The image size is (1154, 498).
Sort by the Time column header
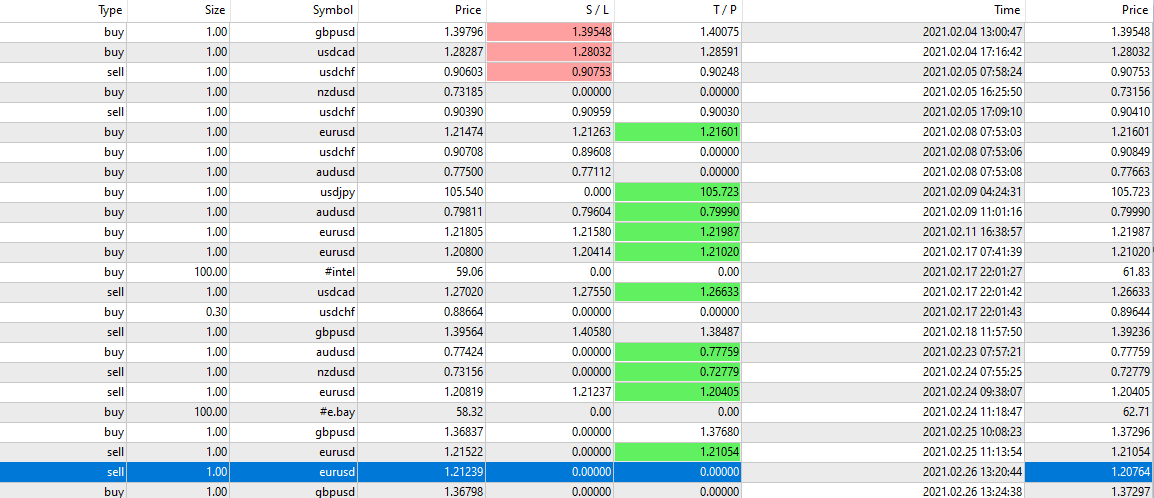click(x=884, y=10)
